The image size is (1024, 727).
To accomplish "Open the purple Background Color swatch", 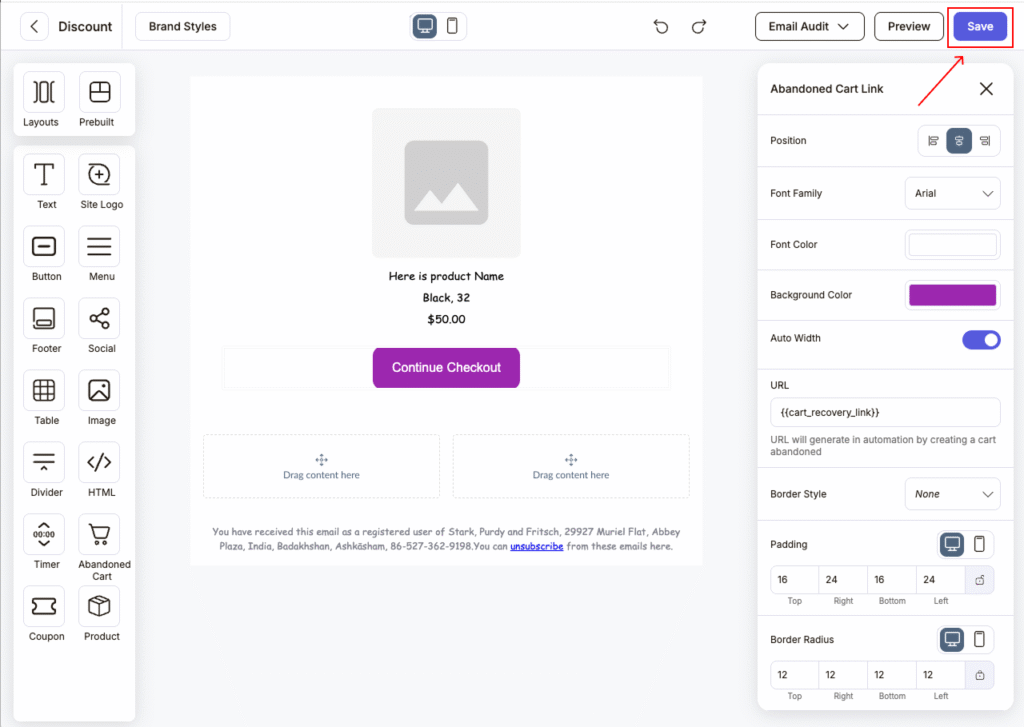I will 952,295.
